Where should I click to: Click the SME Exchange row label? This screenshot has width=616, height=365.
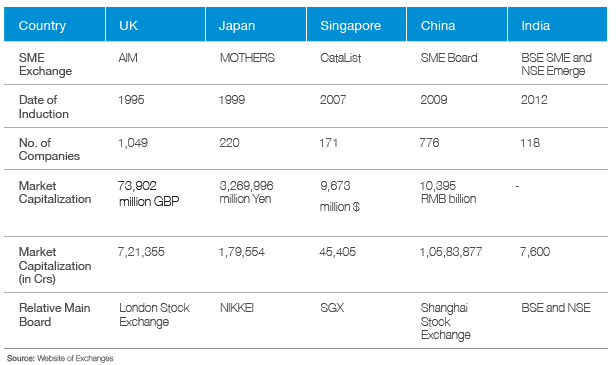coord(45,64)
